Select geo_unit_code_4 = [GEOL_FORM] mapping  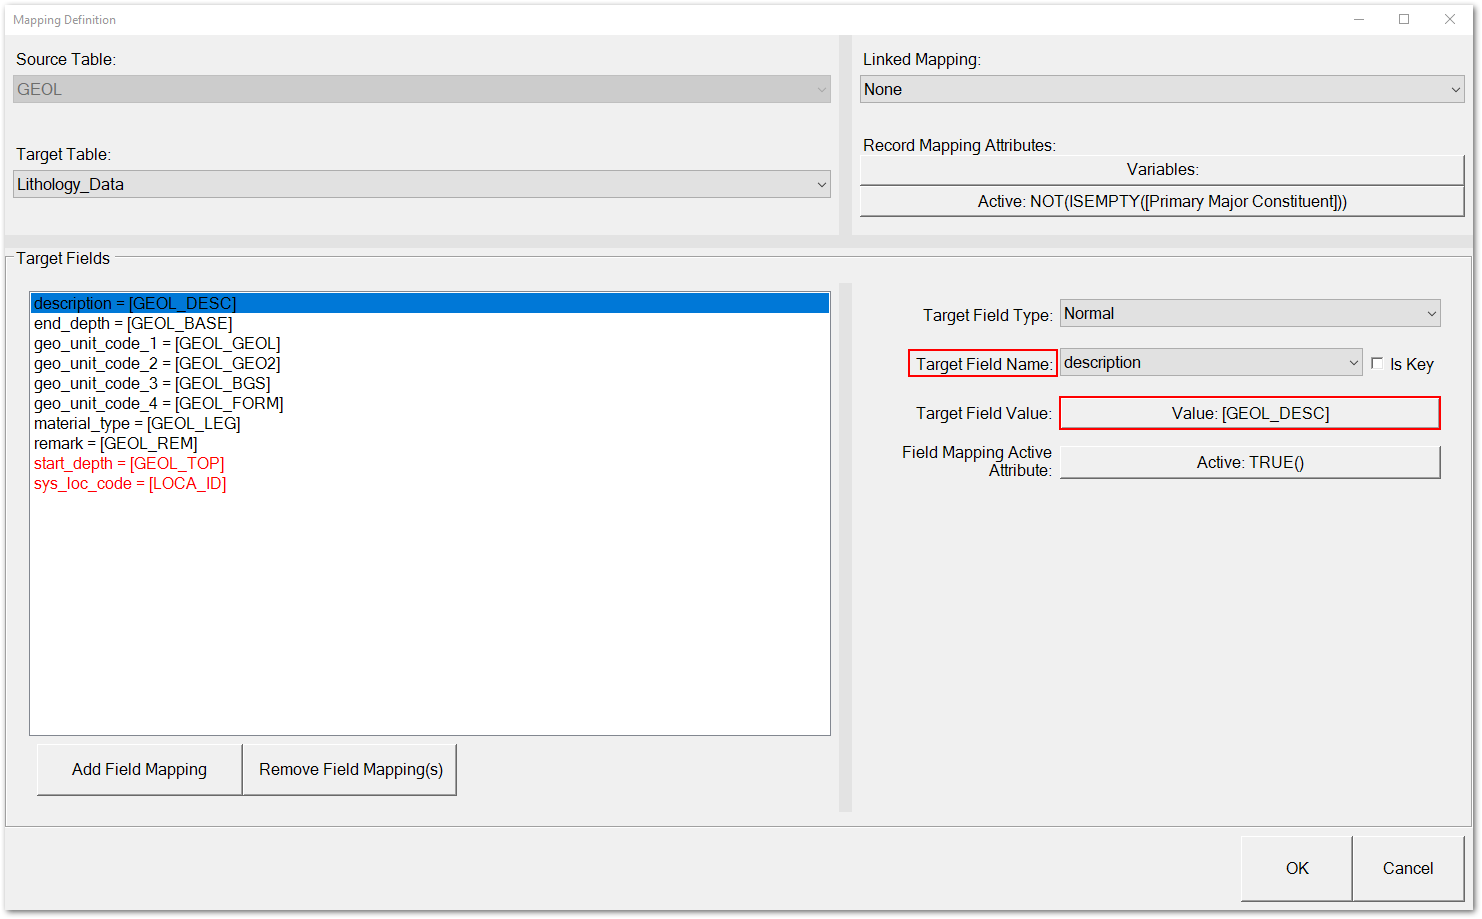tap(430, 403)
